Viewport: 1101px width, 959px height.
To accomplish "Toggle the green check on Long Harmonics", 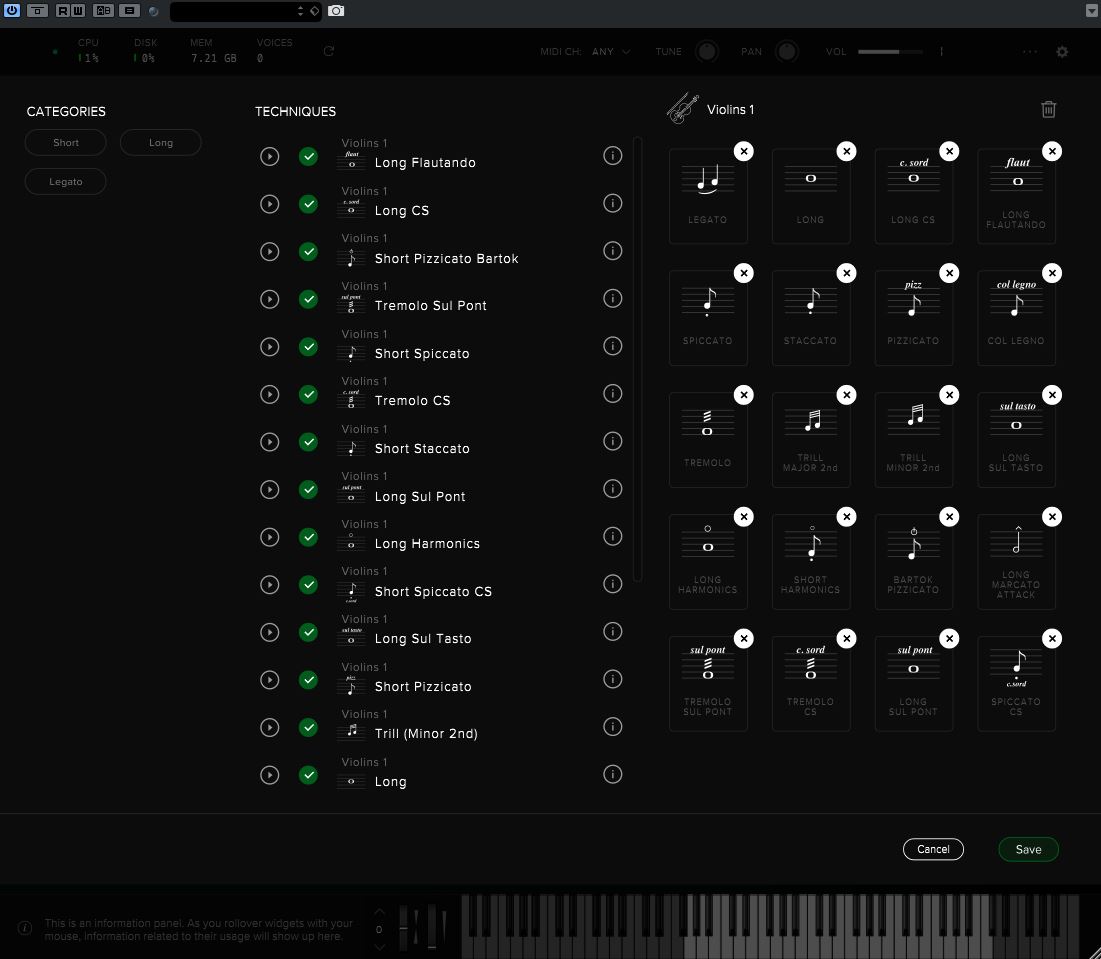I will click(x=308, y=537).
